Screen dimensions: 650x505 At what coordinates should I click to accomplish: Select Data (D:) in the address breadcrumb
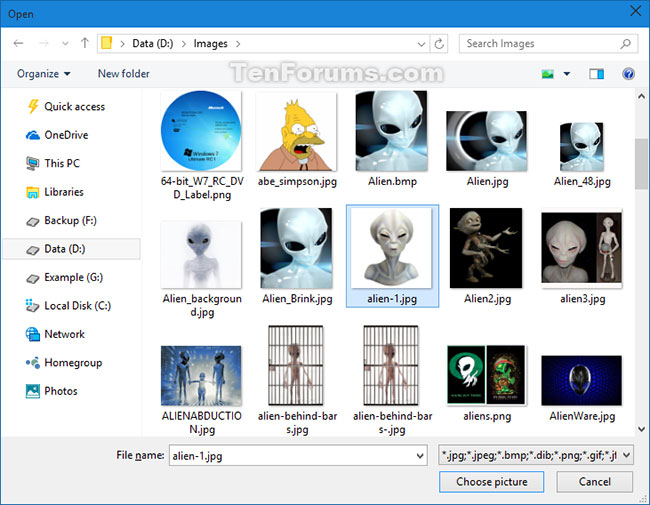click(x=153, y=44)
